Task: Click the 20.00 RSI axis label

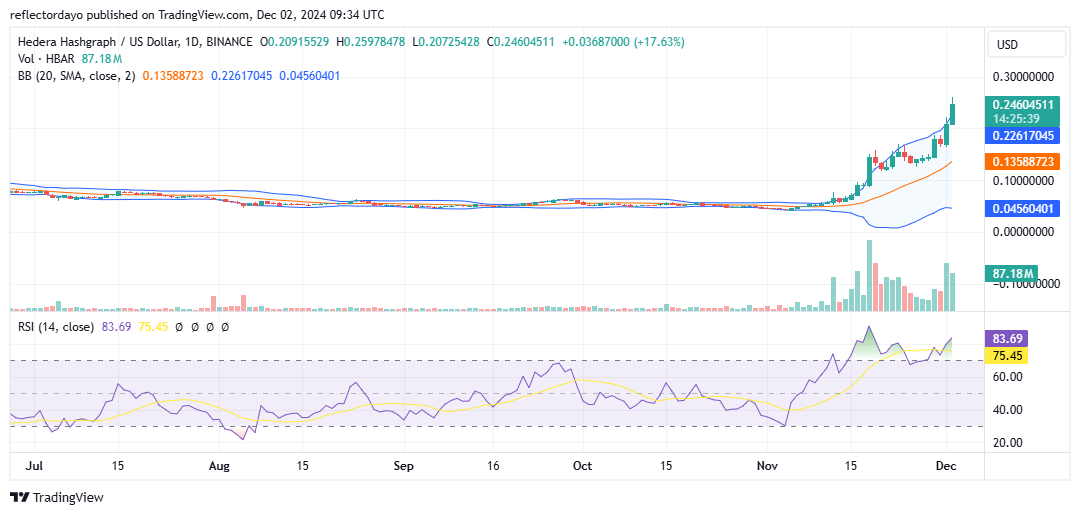Action: click(x=1006, y=443)
